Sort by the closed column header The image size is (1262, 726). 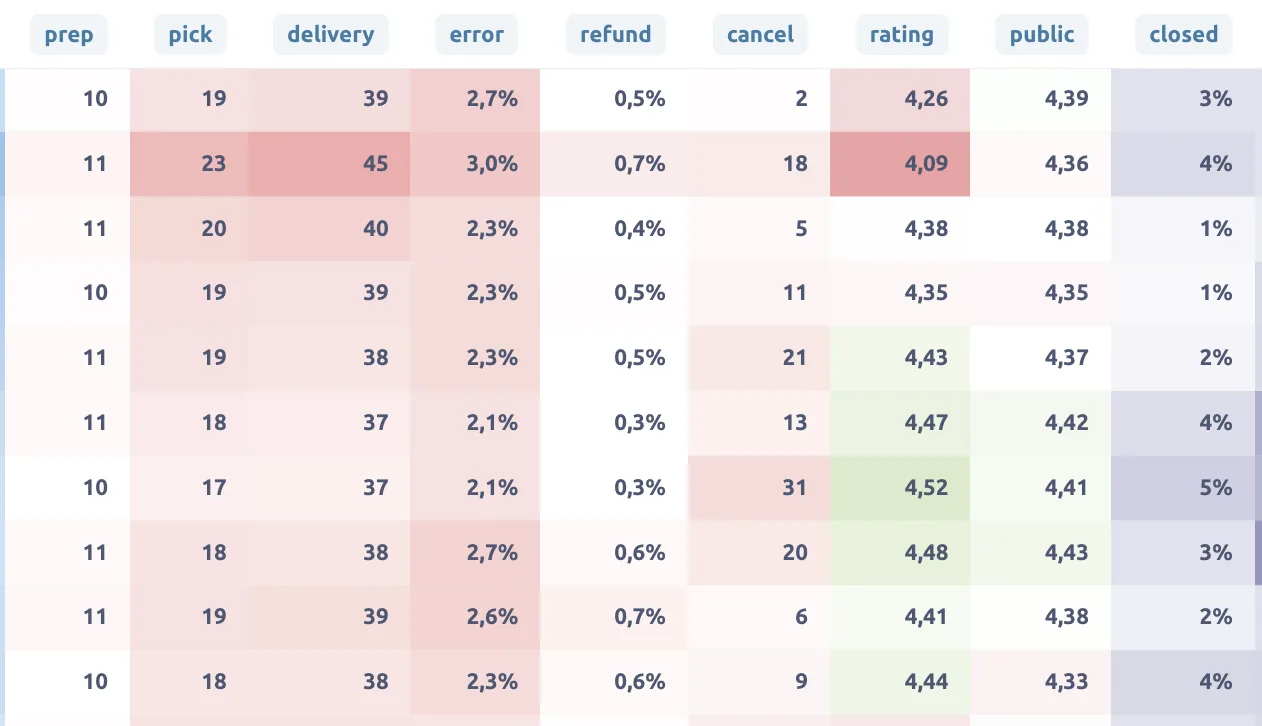1183,35
